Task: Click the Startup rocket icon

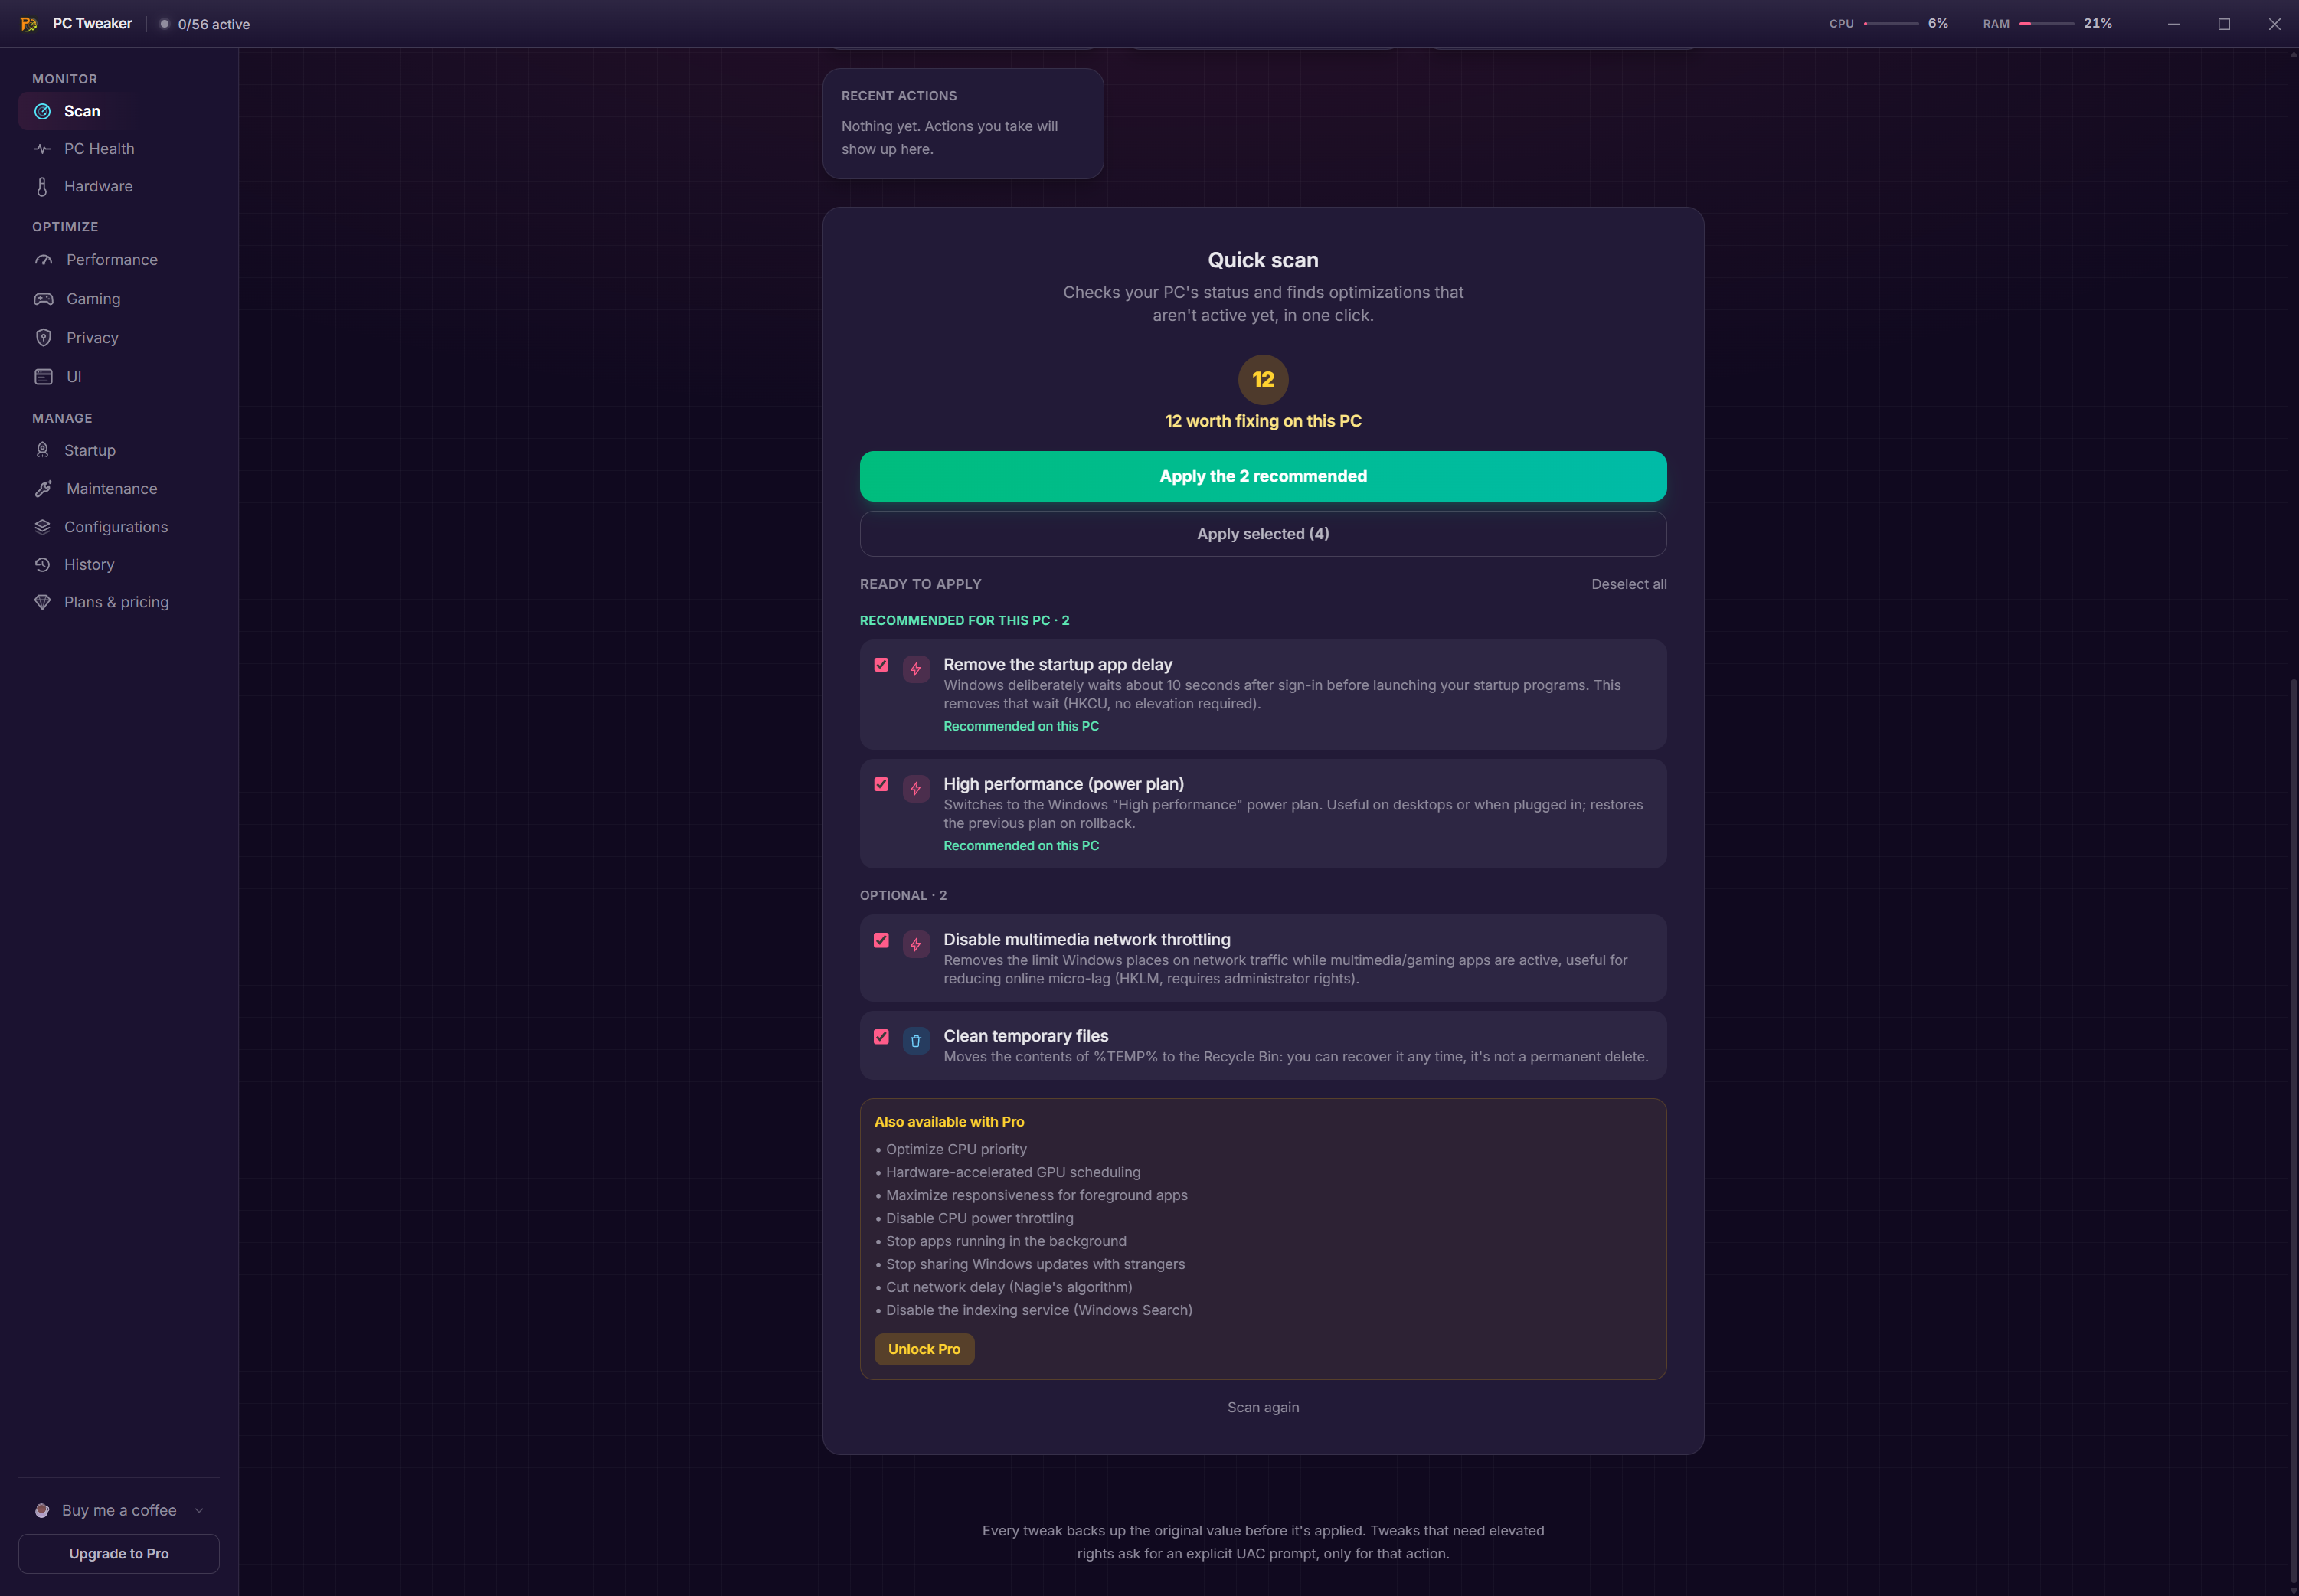Action: tap(42, 450)
